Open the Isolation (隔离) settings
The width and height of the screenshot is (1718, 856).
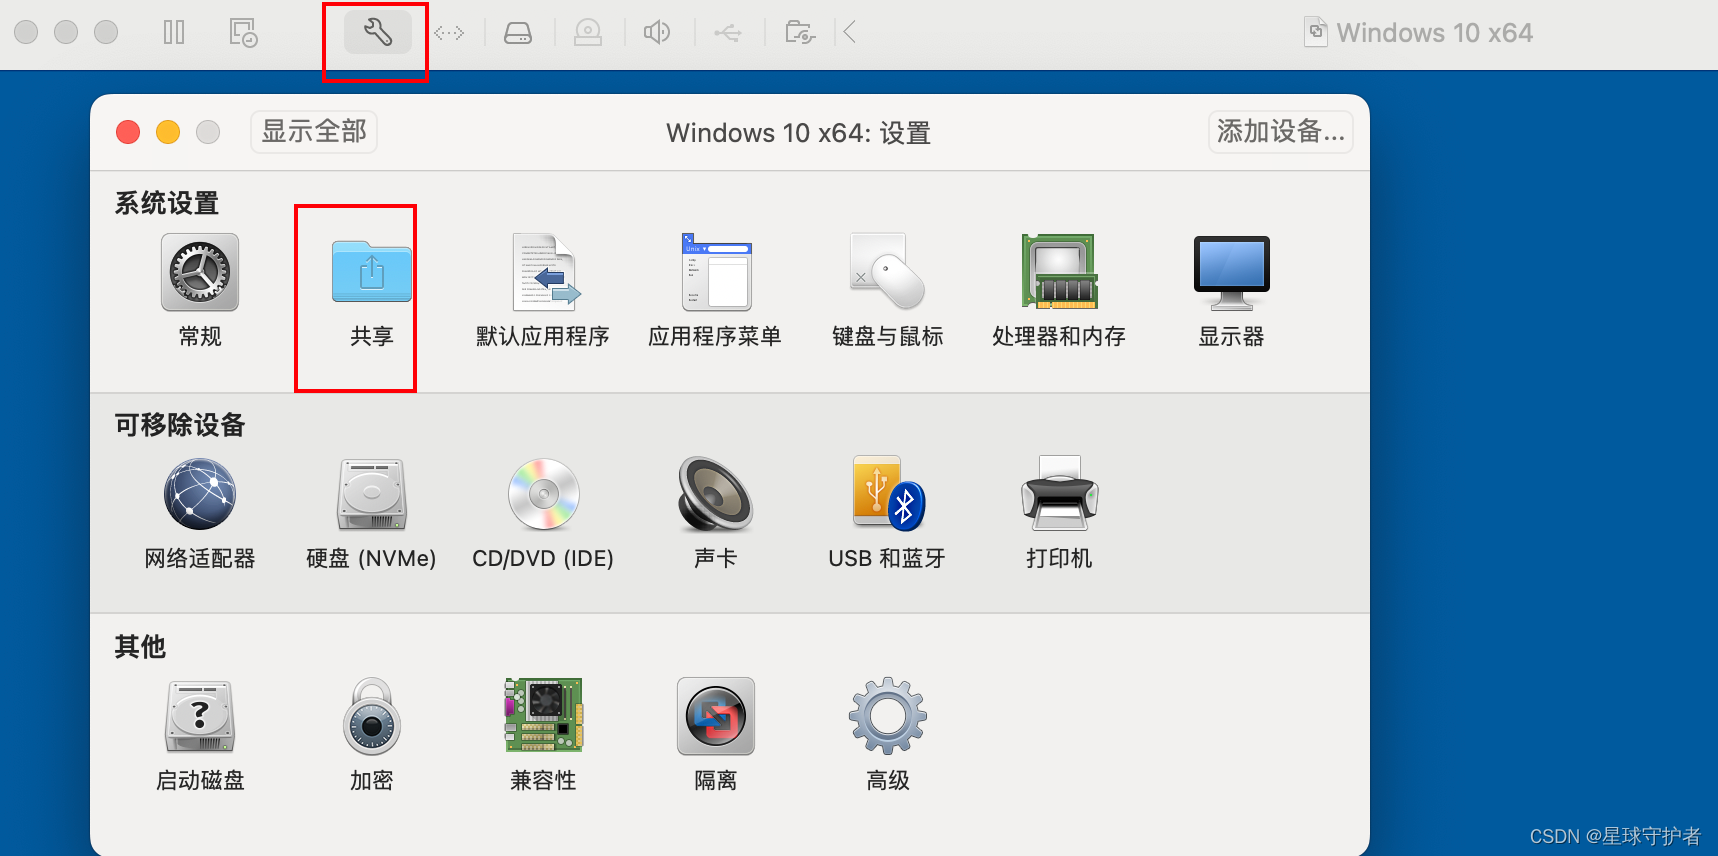pyautogui.click(x=715, y=735)
